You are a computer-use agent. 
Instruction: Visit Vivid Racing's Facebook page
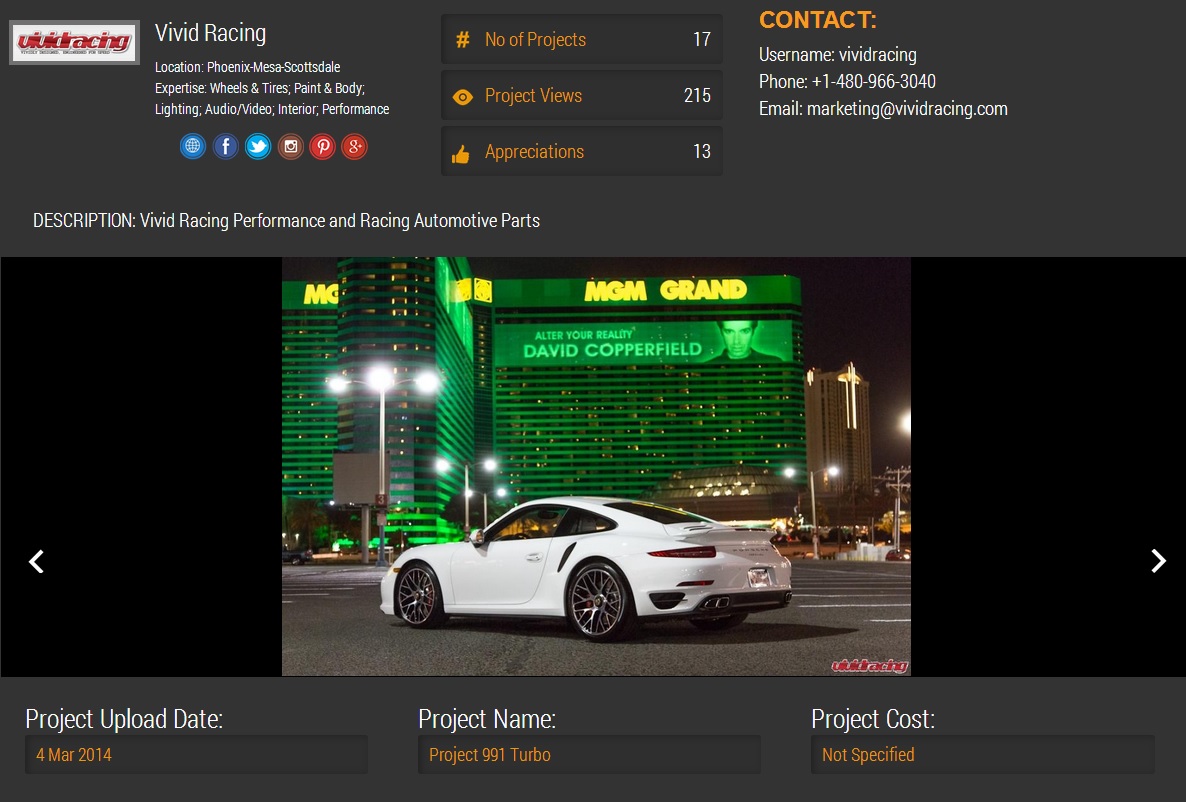[225, 146]
